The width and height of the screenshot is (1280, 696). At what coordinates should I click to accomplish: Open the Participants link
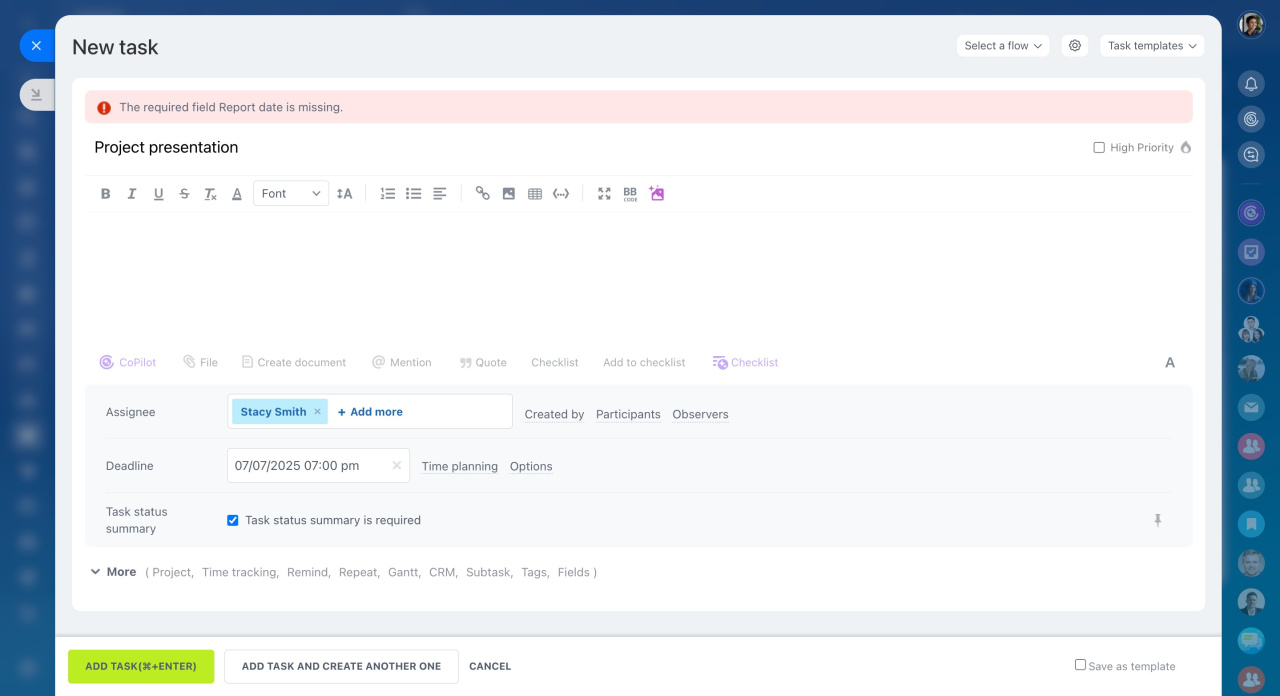[x=628, y=414]
